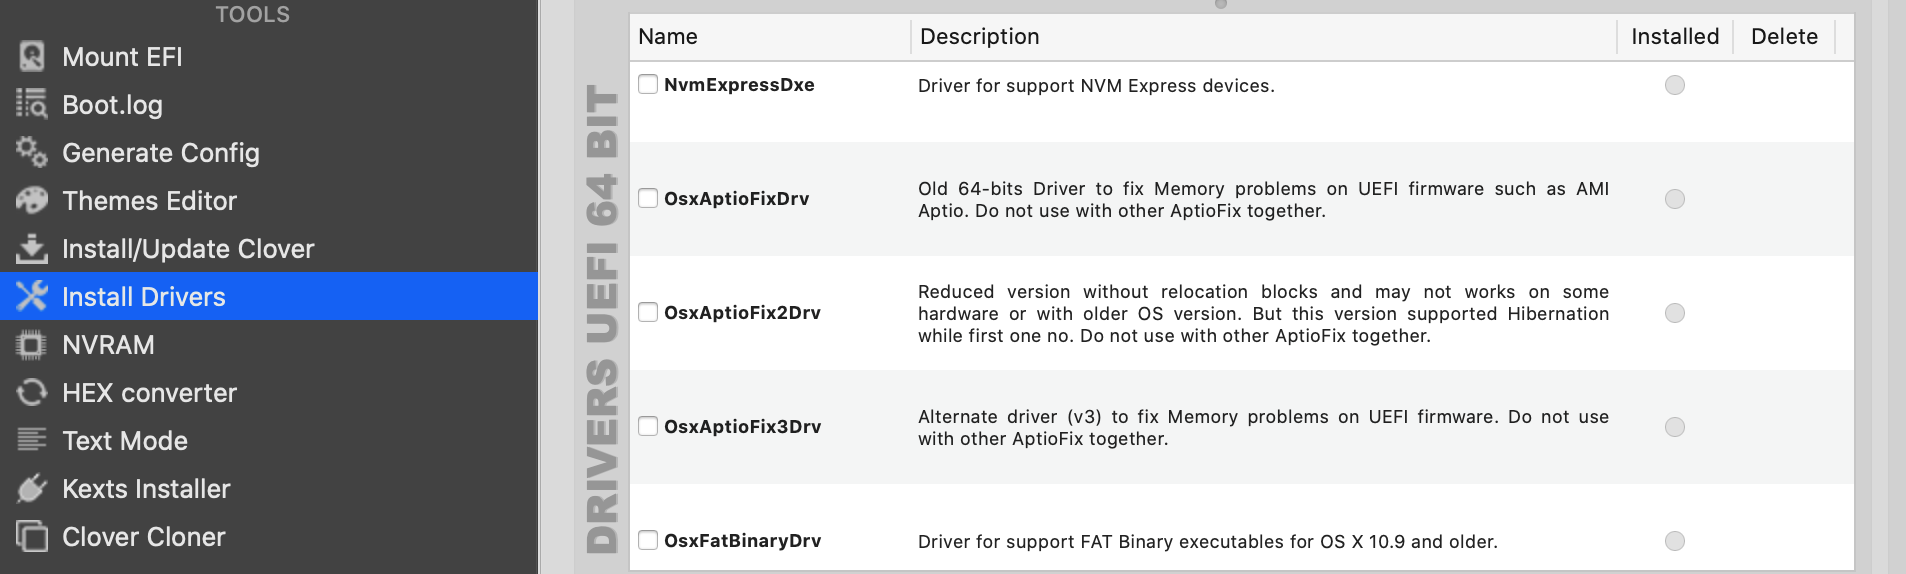This screenshot has height=574, width=1906.
Task: Open the Text Mode tool
Action: [x=125, y=441]
